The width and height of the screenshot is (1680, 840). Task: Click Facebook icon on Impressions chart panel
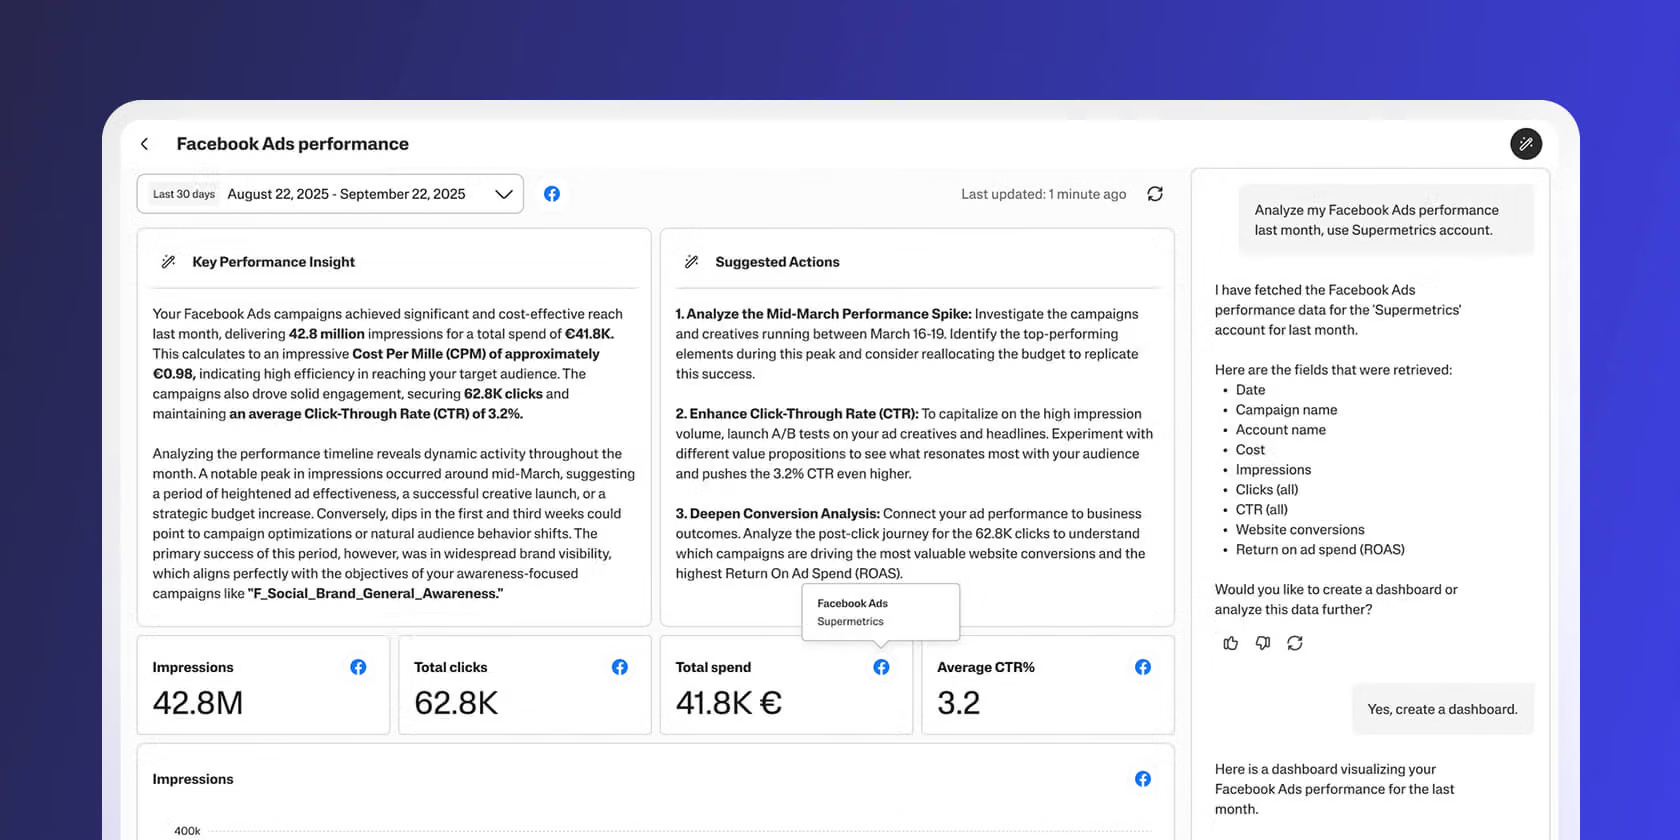point(1143,779)
